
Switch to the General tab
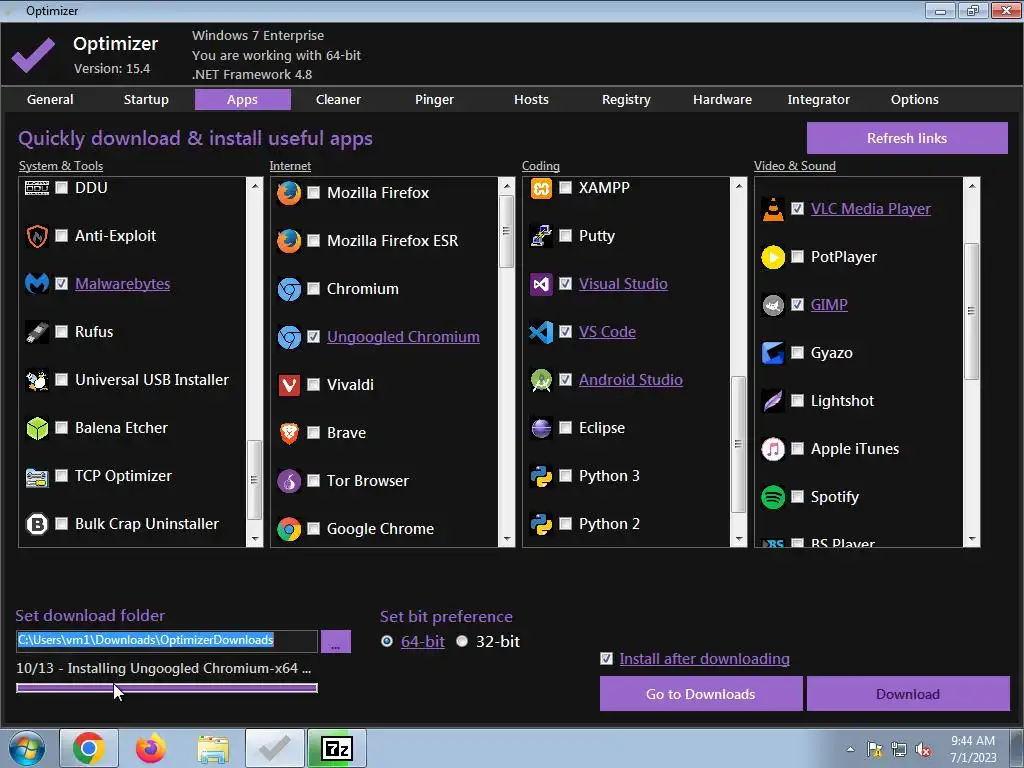pyautogui.click(x=50, y=99)
